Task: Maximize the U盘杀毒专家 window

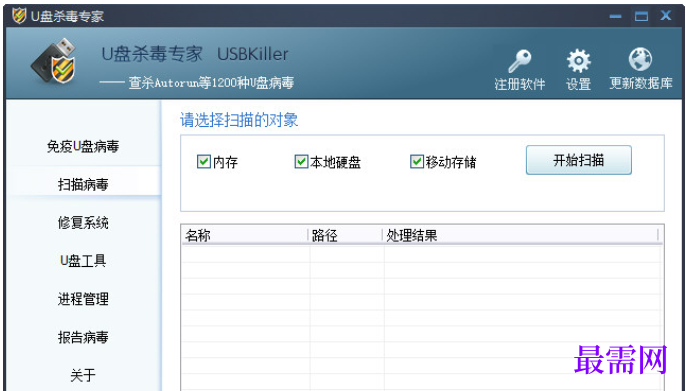Action: point(641,17)
